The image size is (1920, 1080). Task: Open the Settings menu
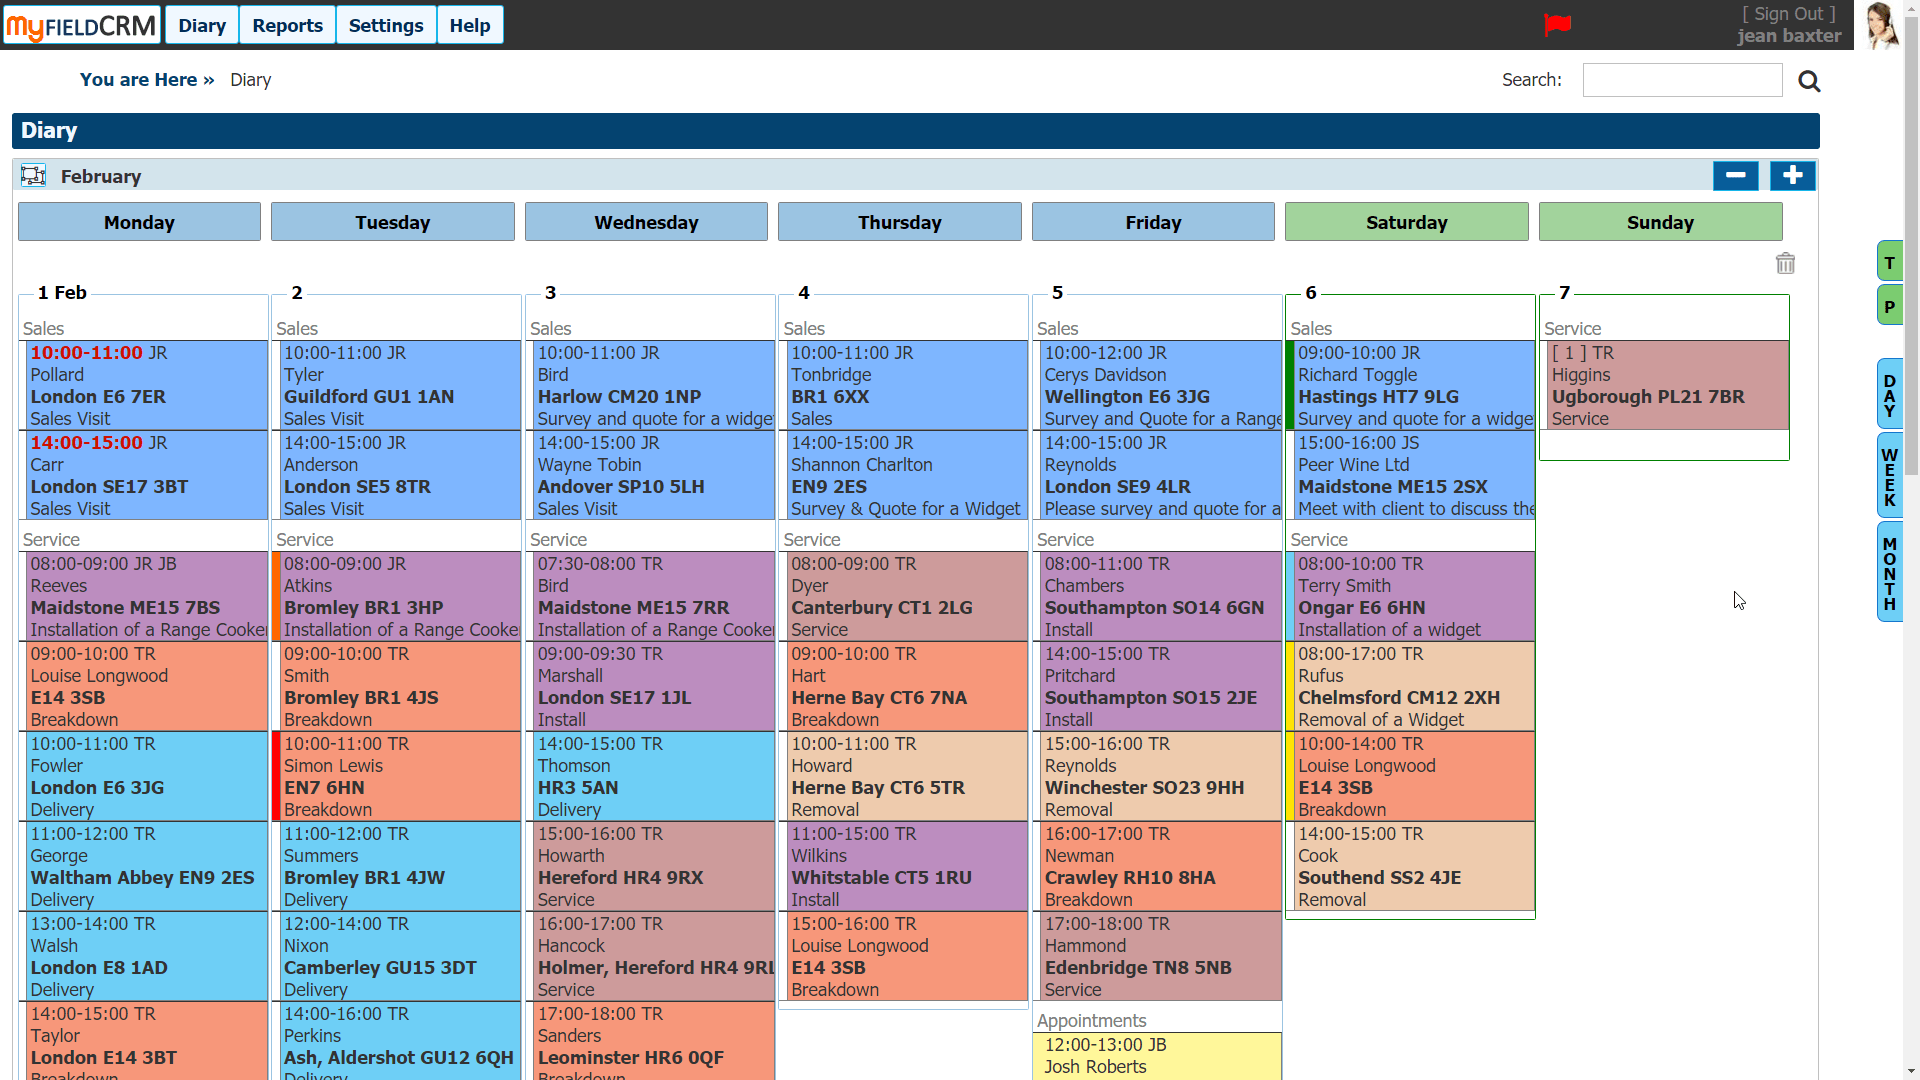(386, 25)
